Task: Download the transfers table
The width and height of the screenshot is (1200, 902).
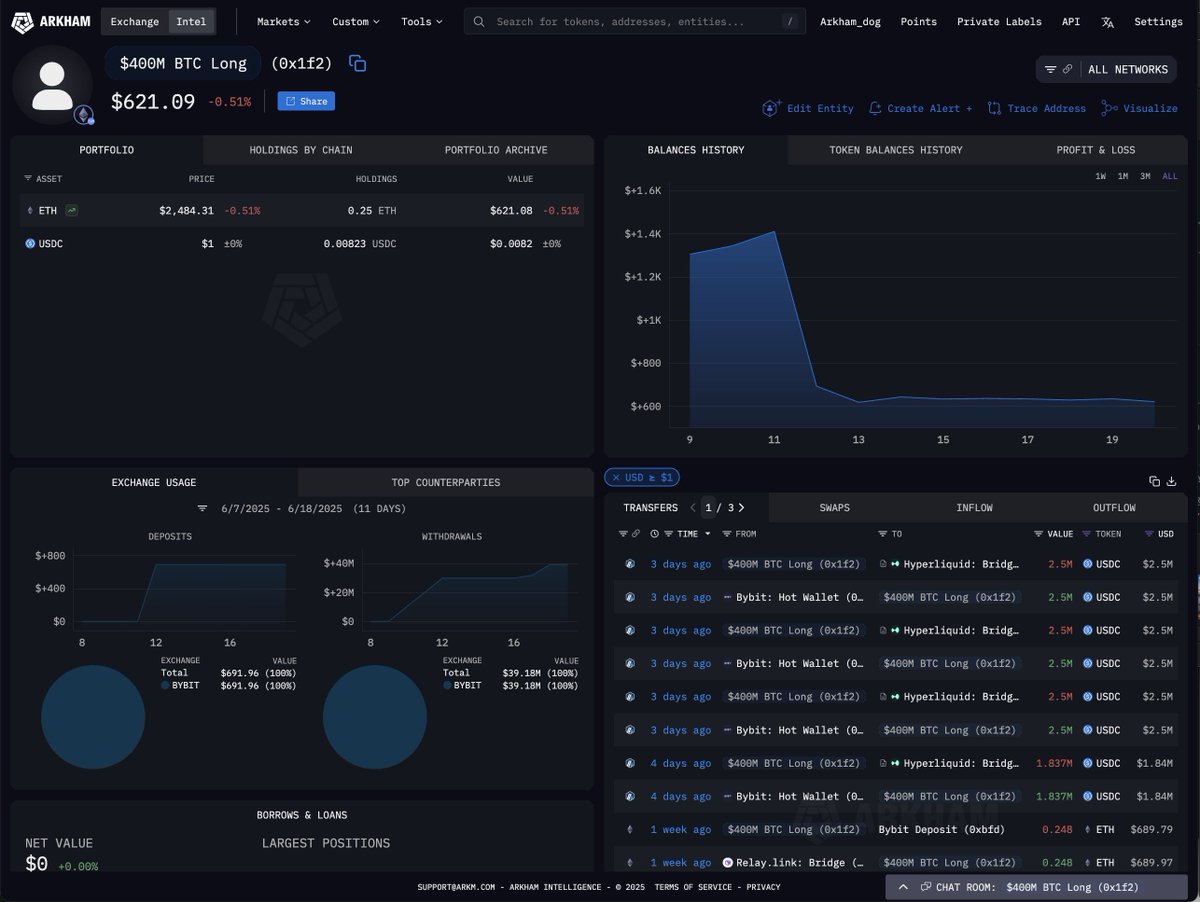Action: [1172, 481]
